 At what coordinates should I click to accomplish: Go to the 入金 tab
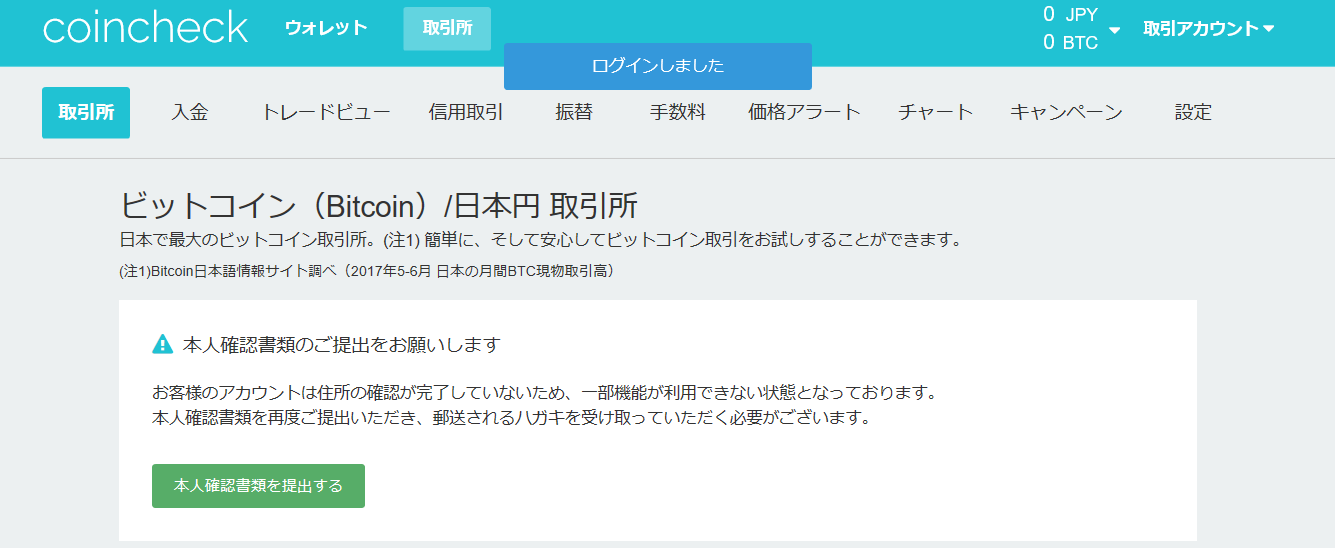pos(190,112)
